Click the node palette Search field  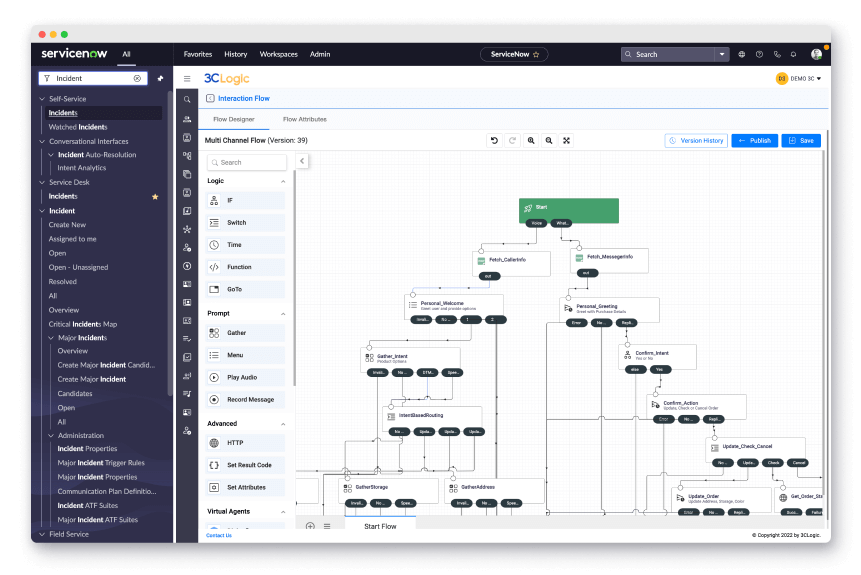[x=247, y=163]
